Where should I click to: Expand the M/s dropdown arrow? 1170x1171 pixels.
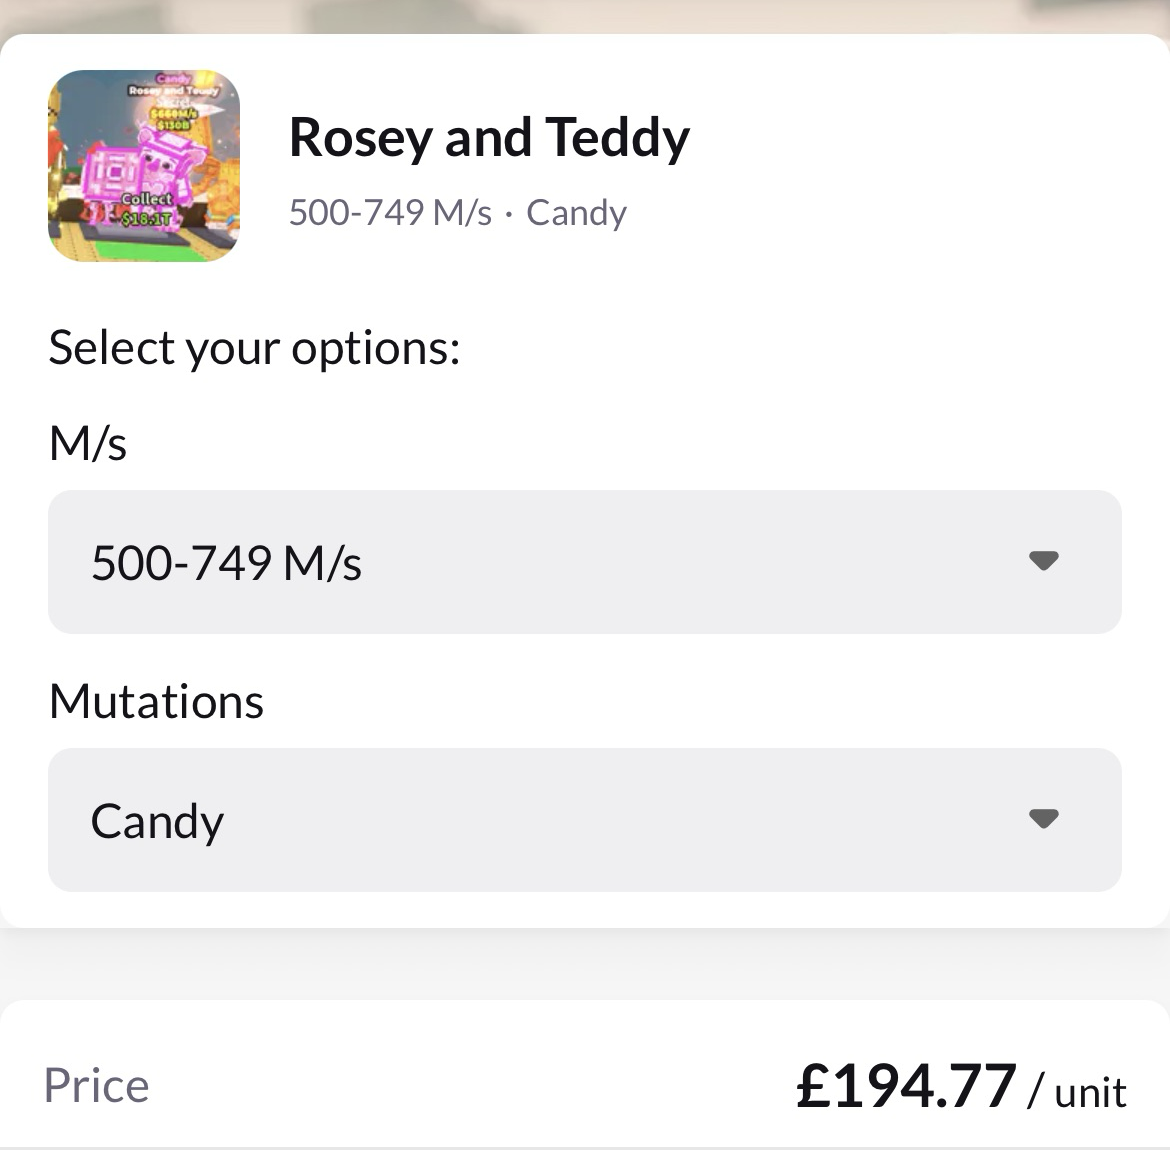pyautogui.click(x=1043, y=561)
